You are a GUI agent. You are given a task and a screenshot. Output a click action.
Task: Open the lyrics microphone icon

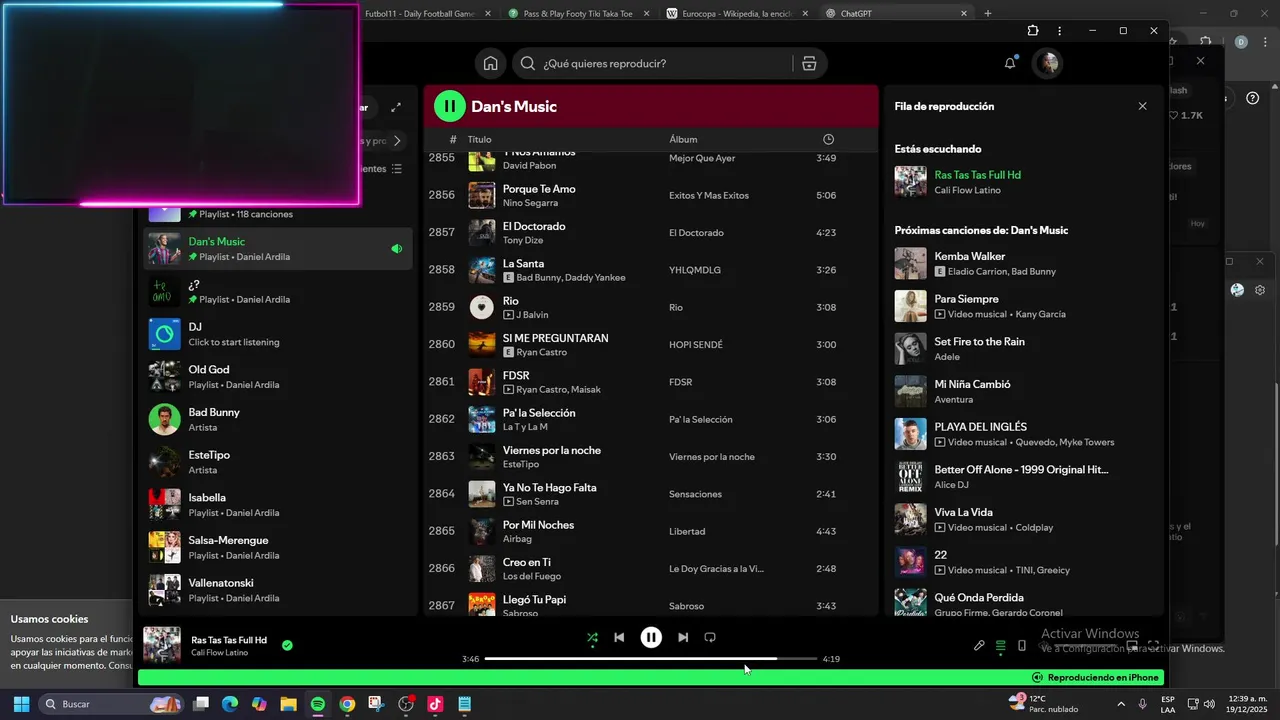(x=979, y=645)
